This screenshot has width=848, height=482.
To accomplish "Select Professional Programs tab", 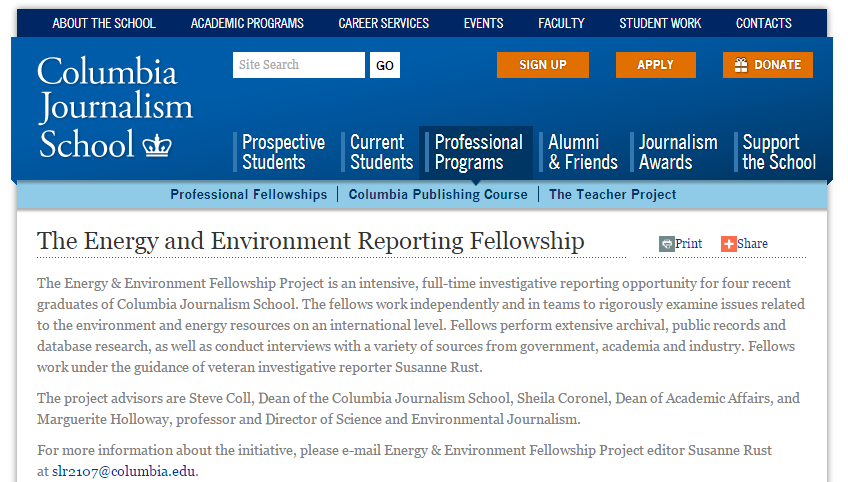I will point(478,152).
